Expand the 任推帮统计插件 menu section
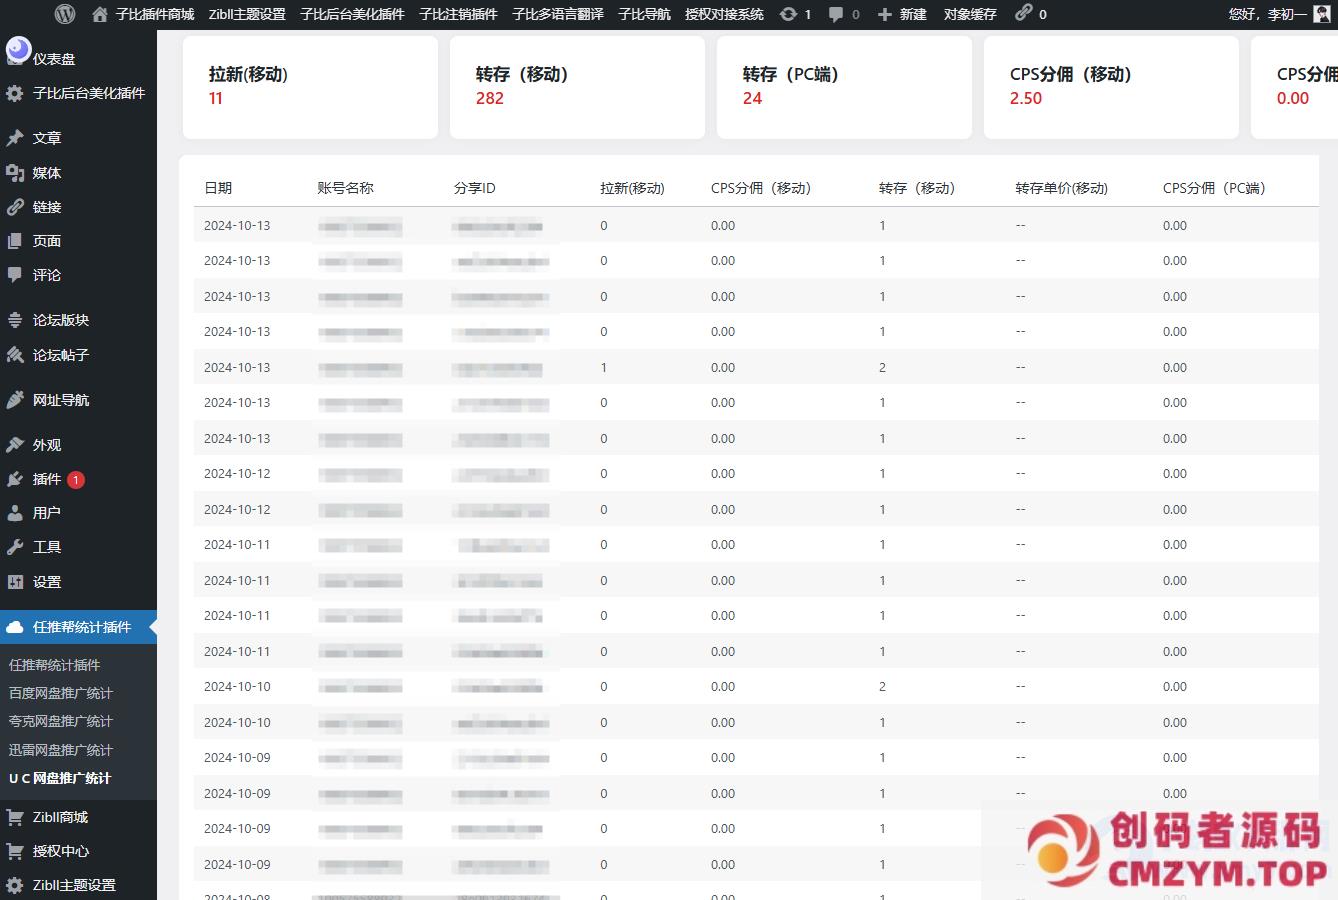The width and height of the screenshot is (1338, 900). pyautogui.click(x=81, y=627)
